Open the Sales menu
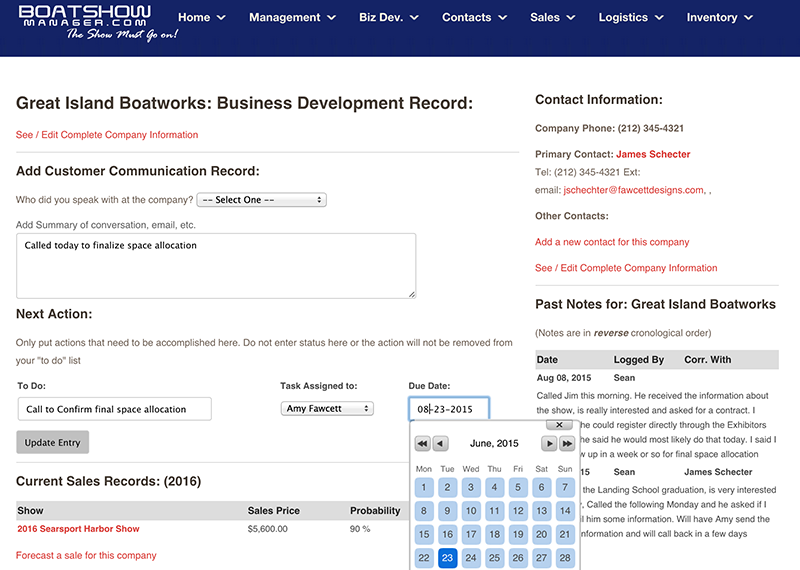 click(x=553, y=17)
